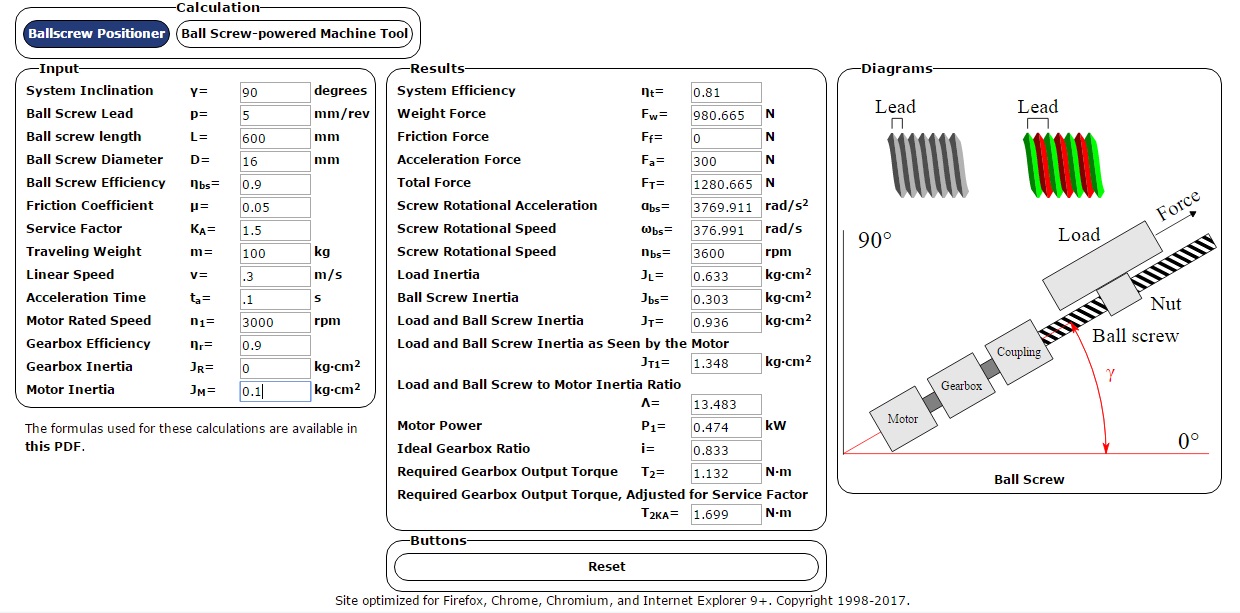Viewport: 1240px width, 613px height.
Task: Select the Ideal Gearbox Ratio result
Action: pyautogui.click(x=727, y=450)
